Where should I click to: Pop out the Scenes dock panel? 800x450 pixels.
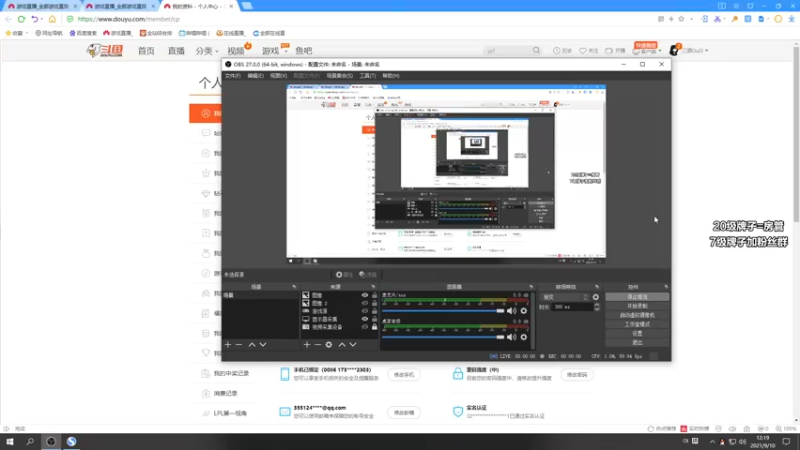(294, 287)
